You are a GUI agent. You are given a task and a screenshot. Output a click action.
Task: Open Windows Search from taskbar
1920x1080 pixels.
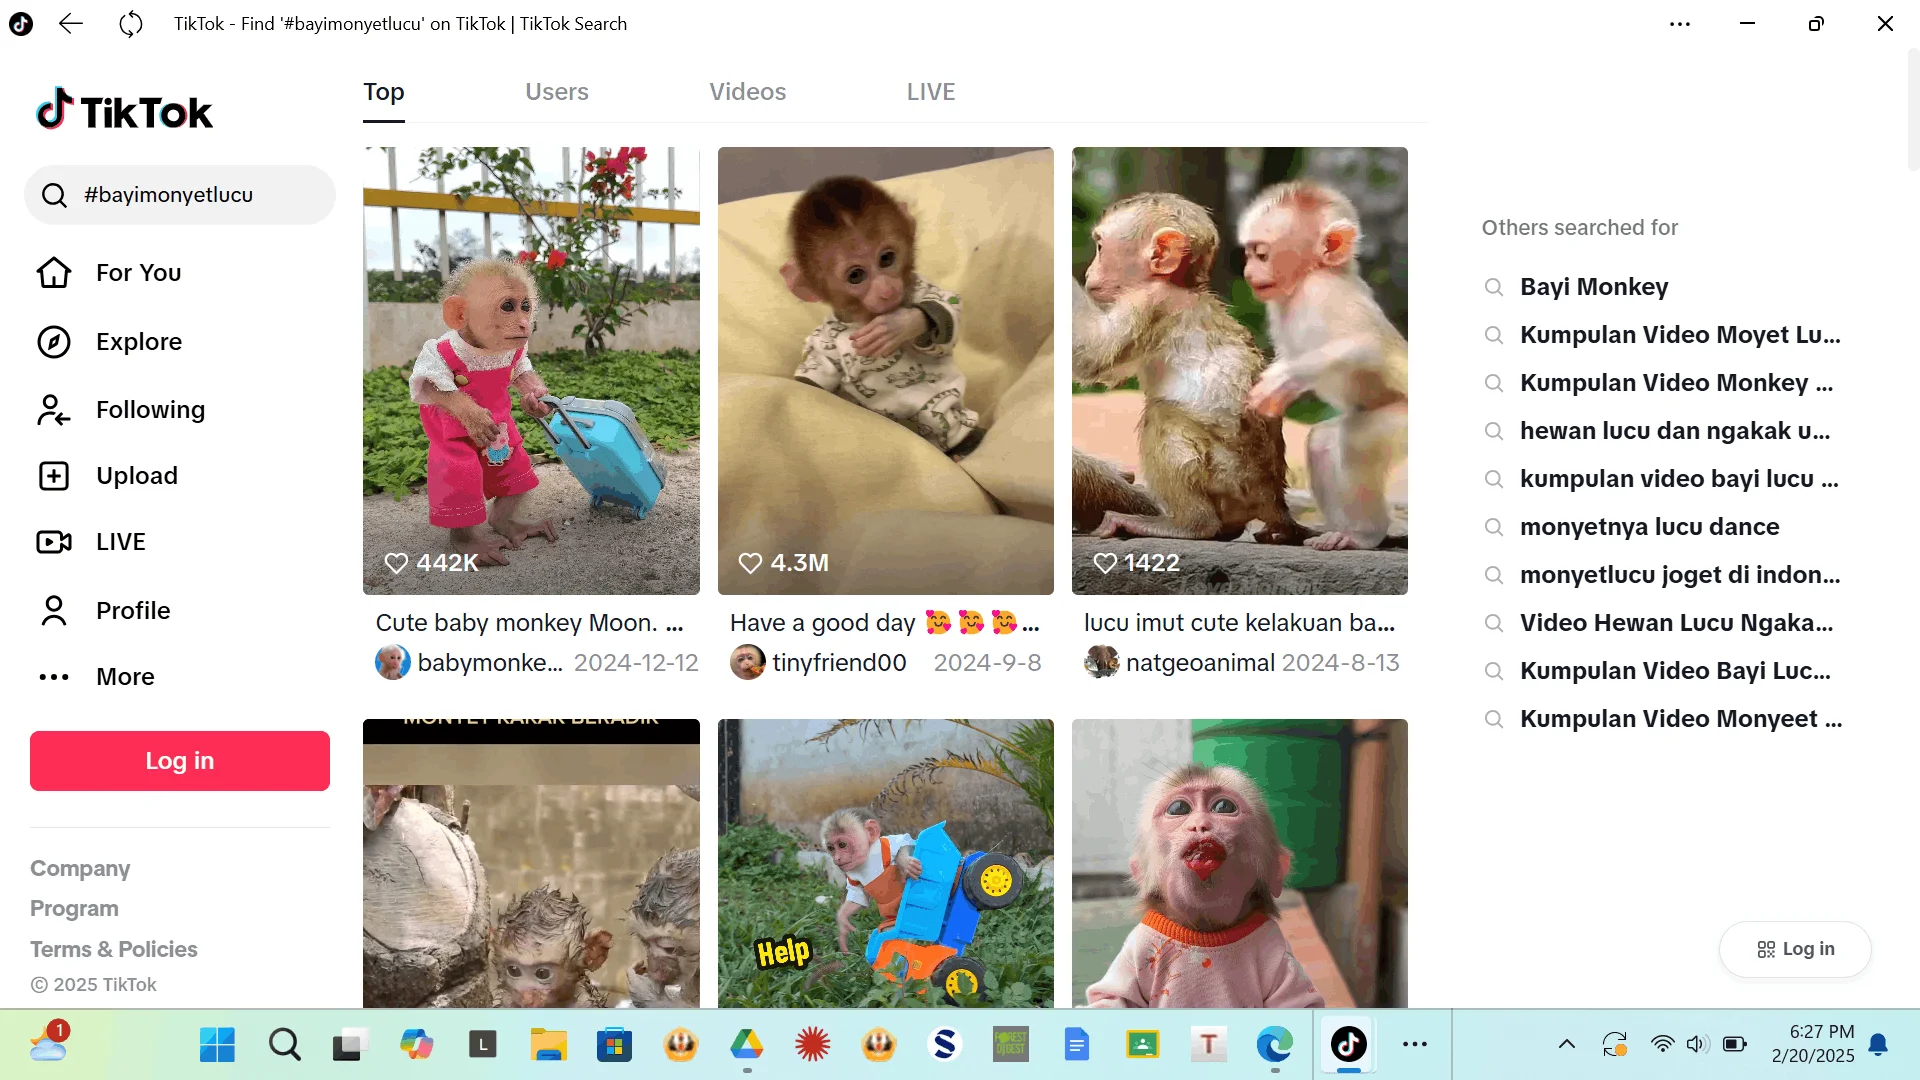click(x=284, y=1045)
